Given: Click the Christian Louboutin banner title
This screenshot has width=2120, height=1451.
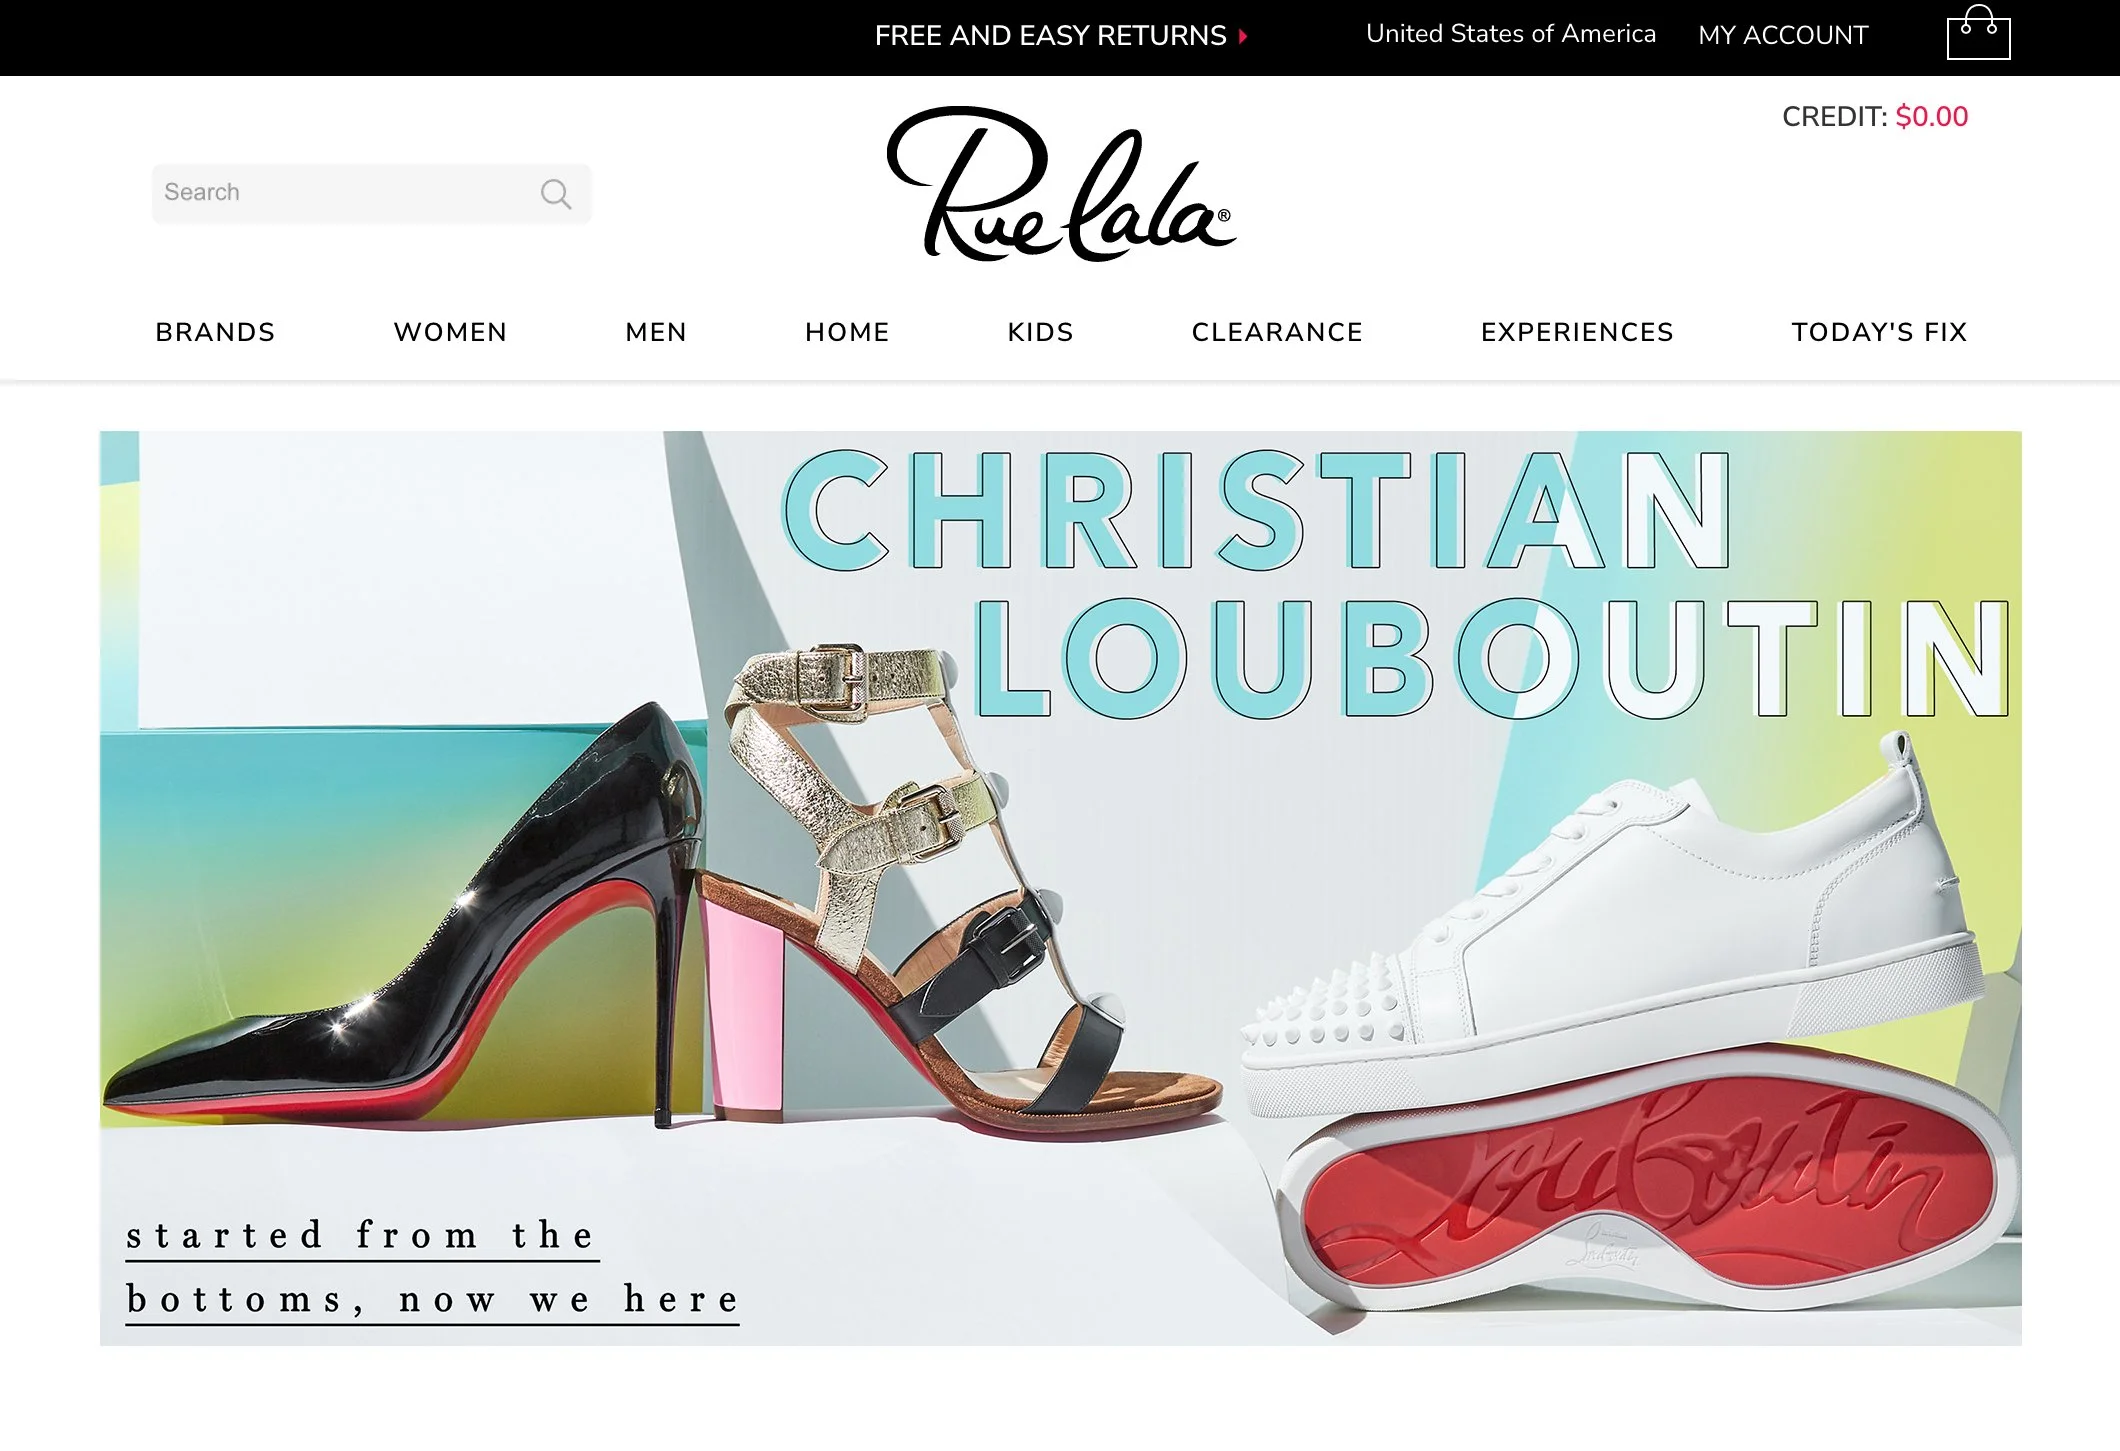Looking at the screenshot, I should pos(1396,584).
